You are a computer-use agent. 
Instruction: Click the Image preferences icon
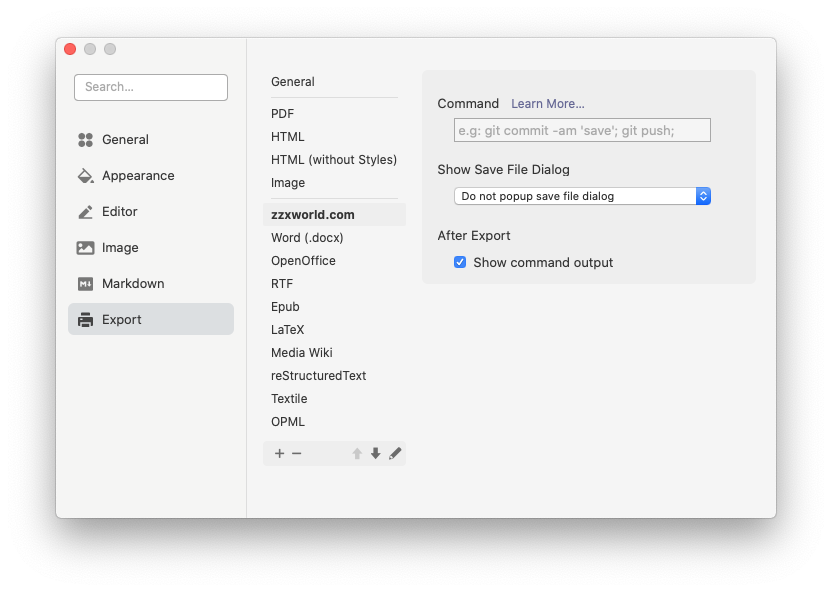click(x=85, y=248)
